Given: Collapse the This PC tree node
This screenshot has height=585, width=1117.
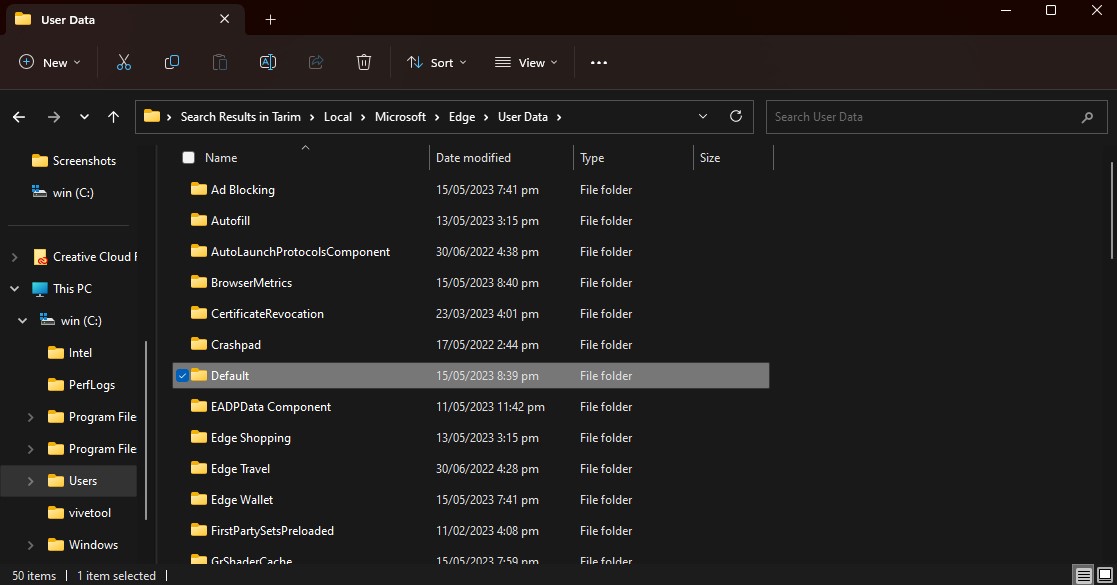Looking at the screenshot, I should coord(14,289).
